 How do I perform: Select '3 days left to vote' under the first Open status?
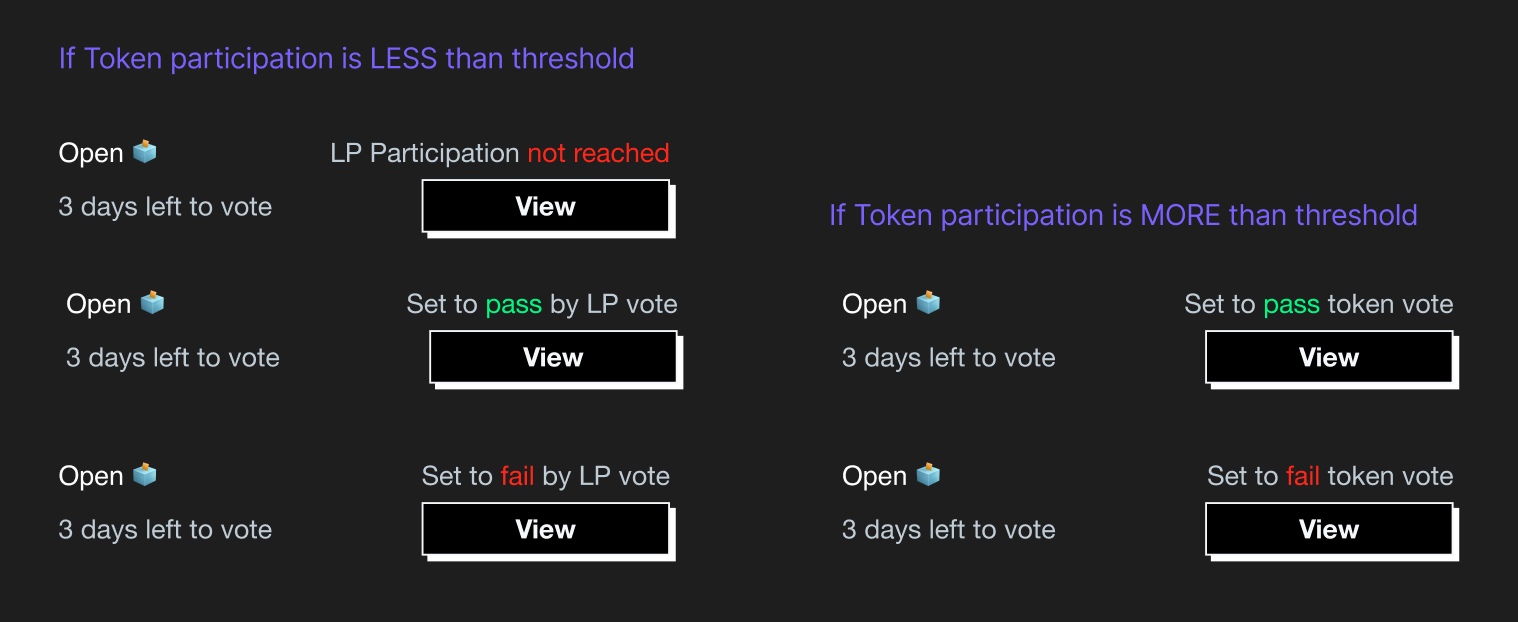pos(165,206)
